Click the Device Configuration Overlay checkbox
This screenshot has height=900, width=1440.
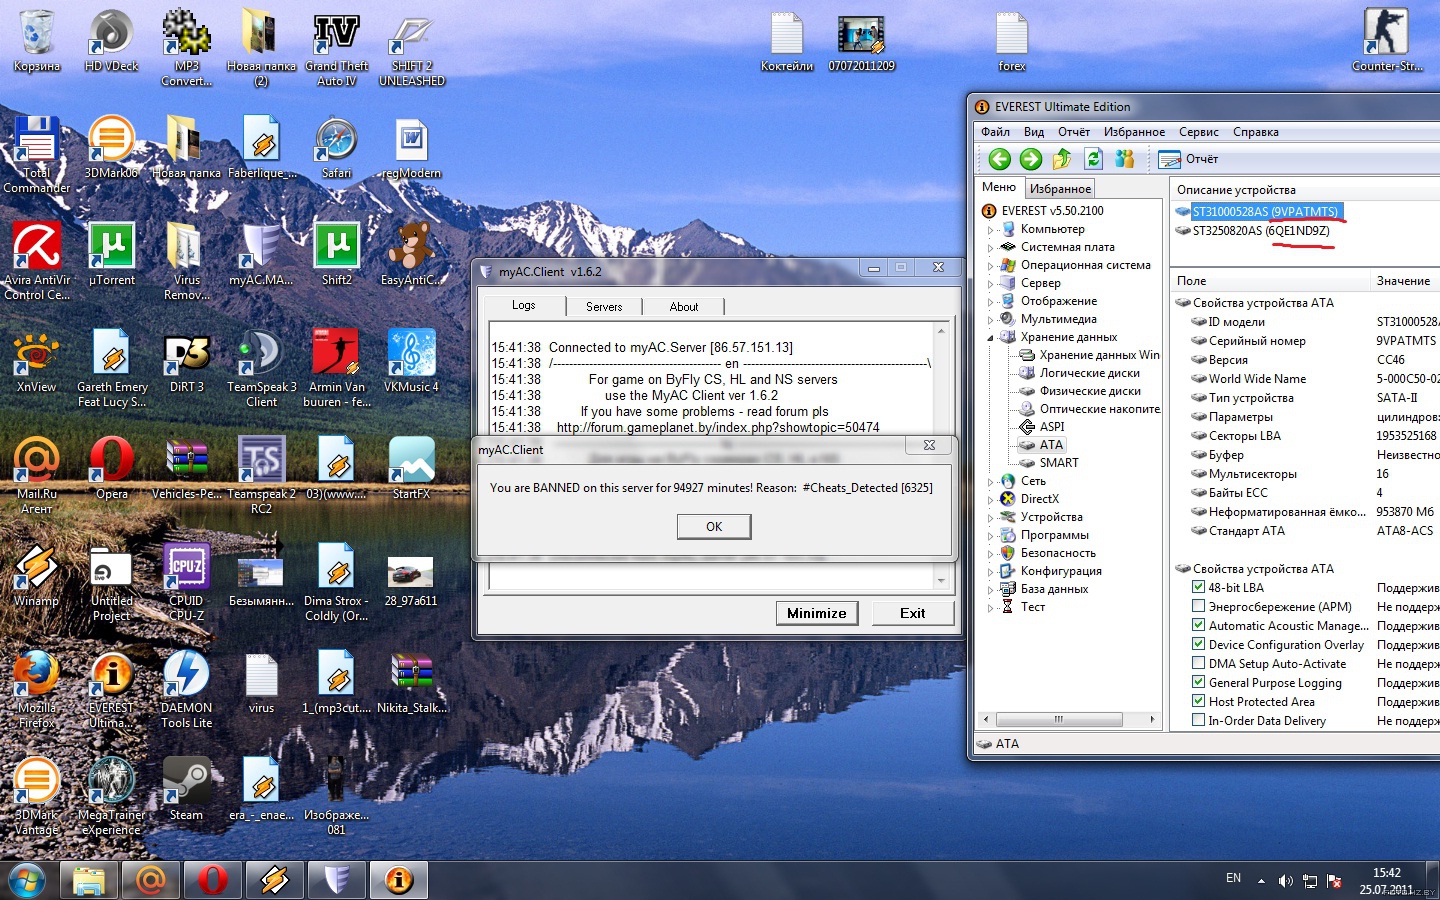[1198, 645]
